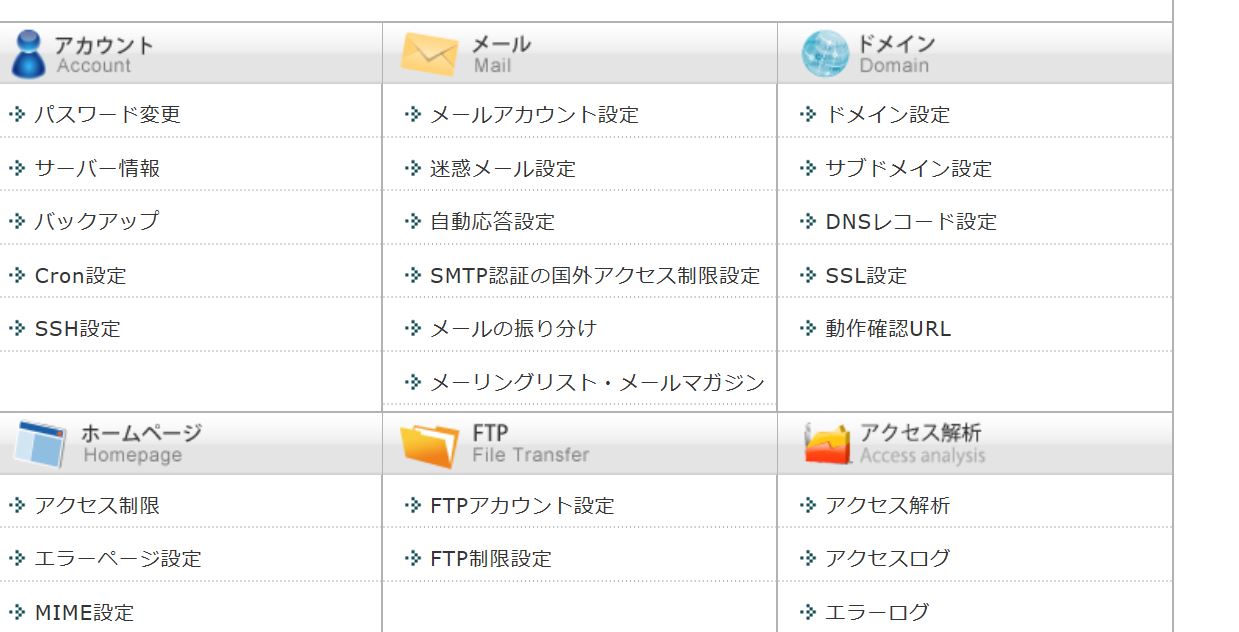Click the Access analysis chart icon
This screenshot has width=1239, height=632.
[x=827, y=445]
